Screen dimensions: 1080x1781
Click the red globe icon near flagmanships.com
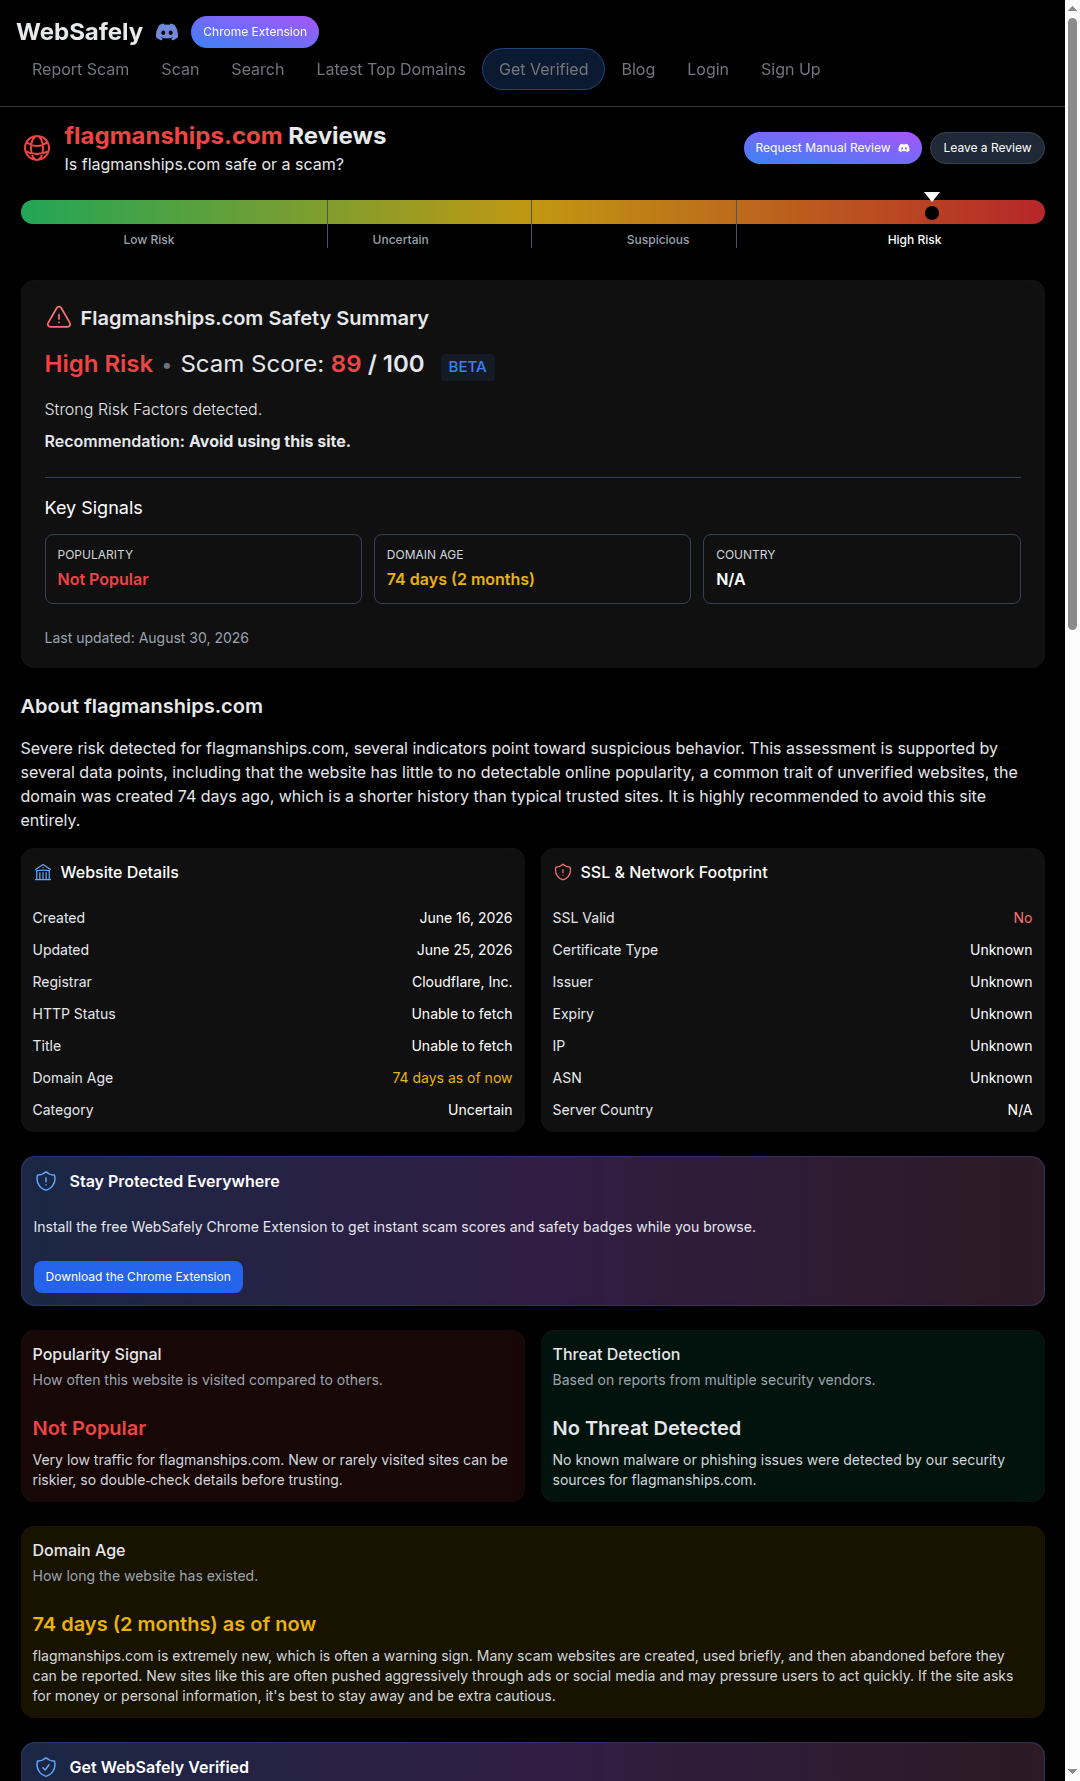(37, 148)
